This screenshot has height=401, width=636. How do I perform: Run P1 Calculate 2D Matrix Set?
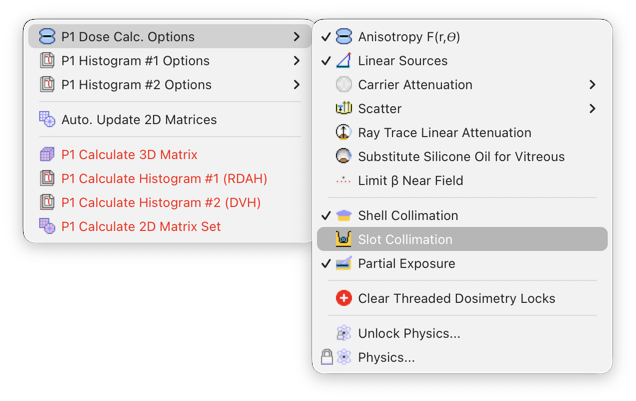[x=141, y=227]
